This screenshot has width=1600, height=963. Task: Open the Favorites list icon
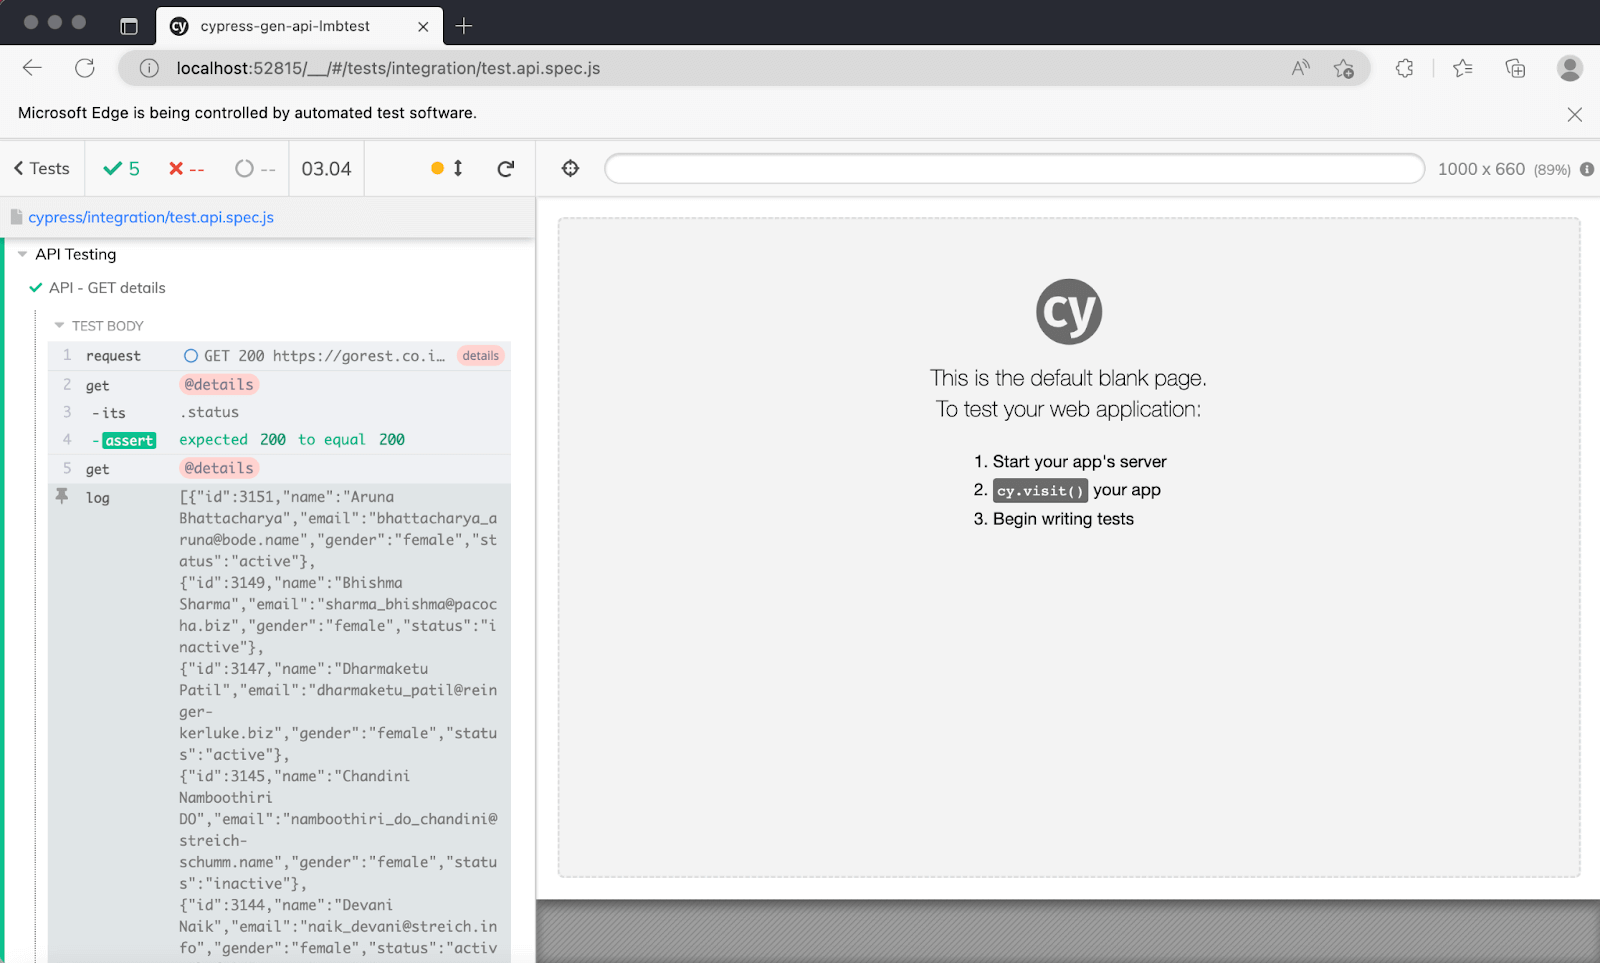[x=1463, y=68]
